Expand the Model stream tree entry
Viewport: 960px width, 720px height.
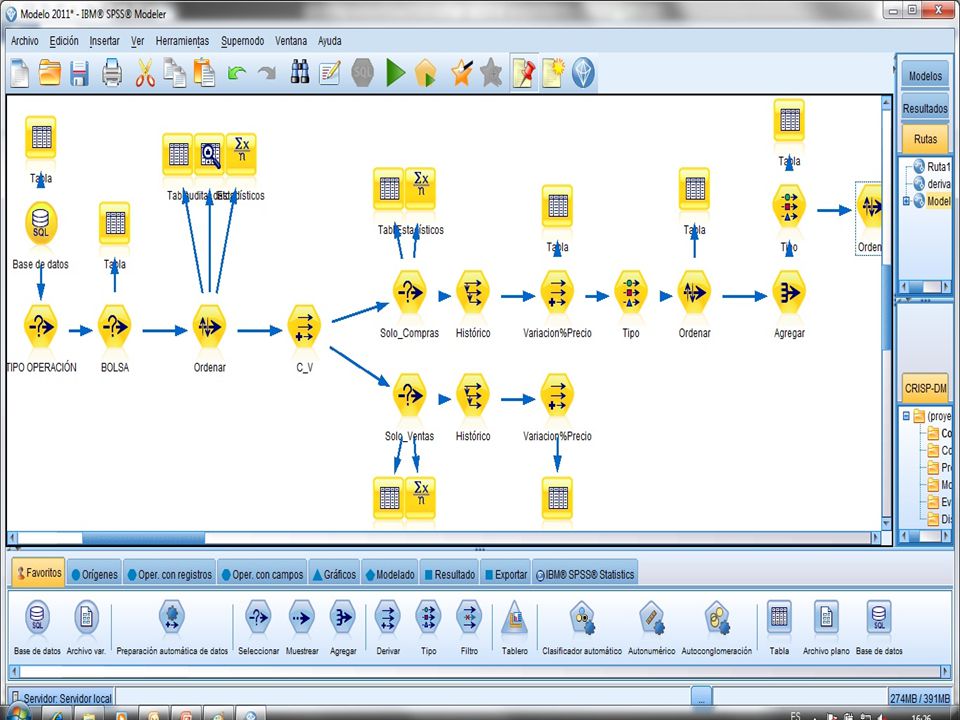click(x=906, y=201)
